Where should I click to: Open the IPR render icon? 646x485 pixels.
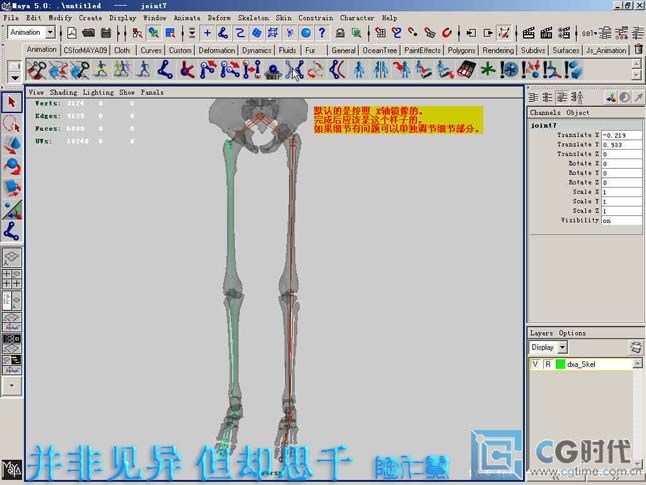tap(546, 33)
